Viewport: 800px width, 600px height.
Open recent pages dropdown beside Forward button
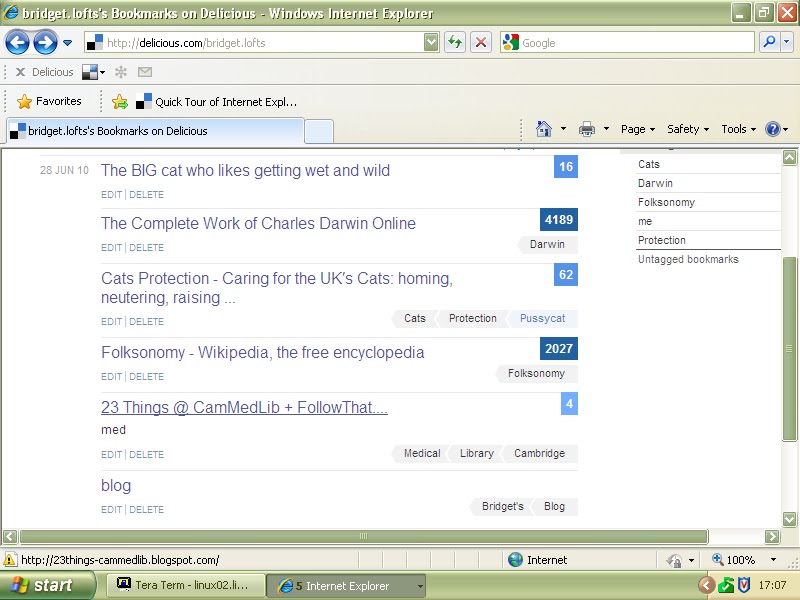click(67, 43)
